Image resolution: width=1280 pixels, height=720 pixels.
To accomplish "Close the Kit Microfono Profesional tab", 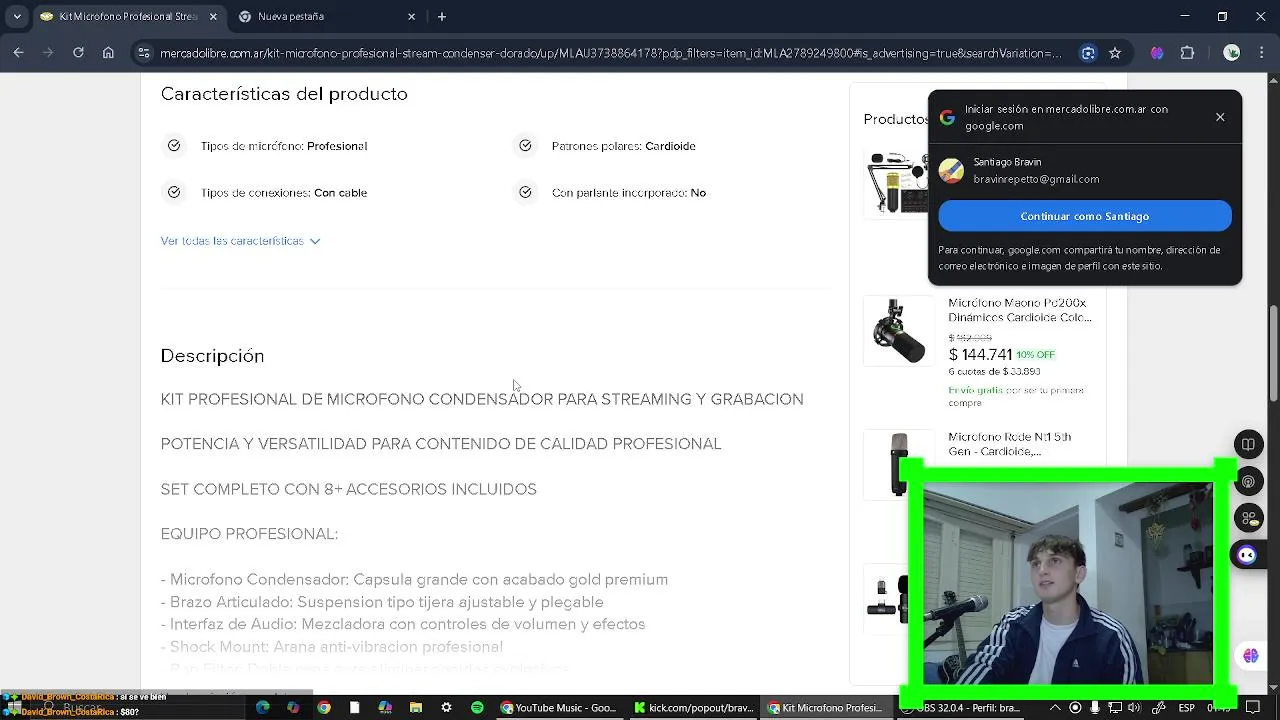I will pyautogui.click(x=212, y=16).
